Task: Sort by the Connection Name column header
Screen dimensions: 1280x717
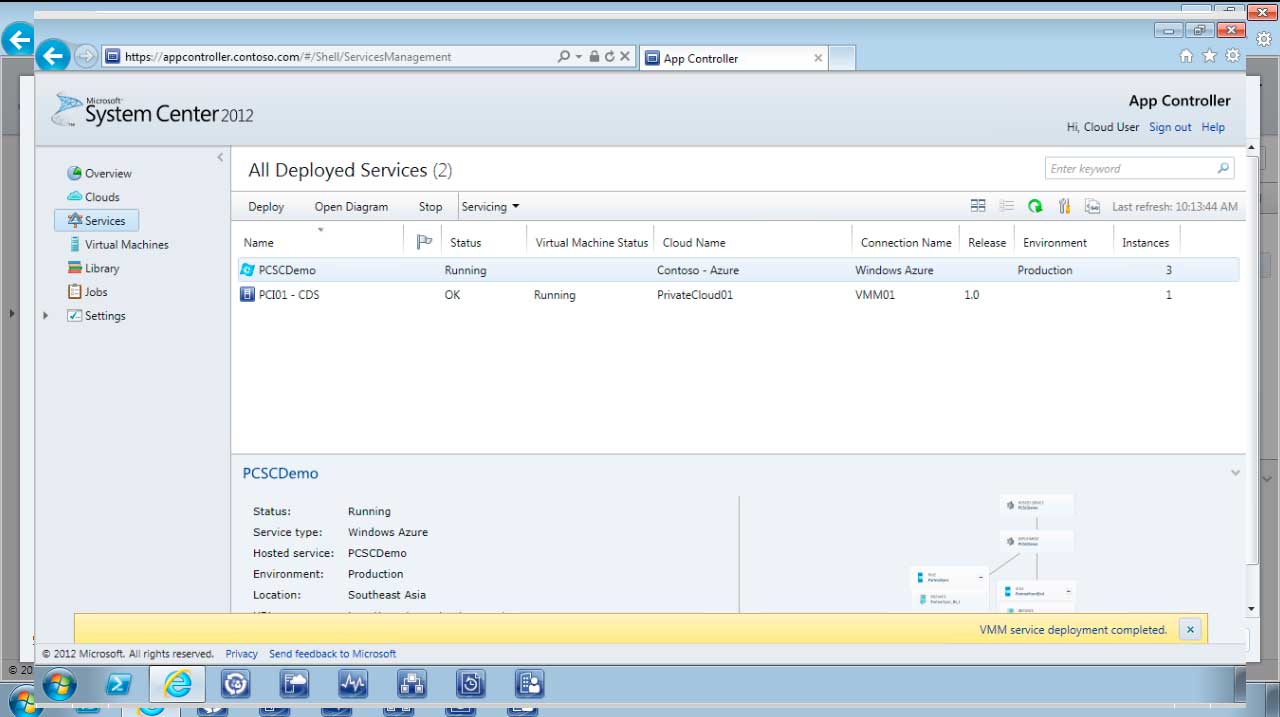Action: pos(906,243)
